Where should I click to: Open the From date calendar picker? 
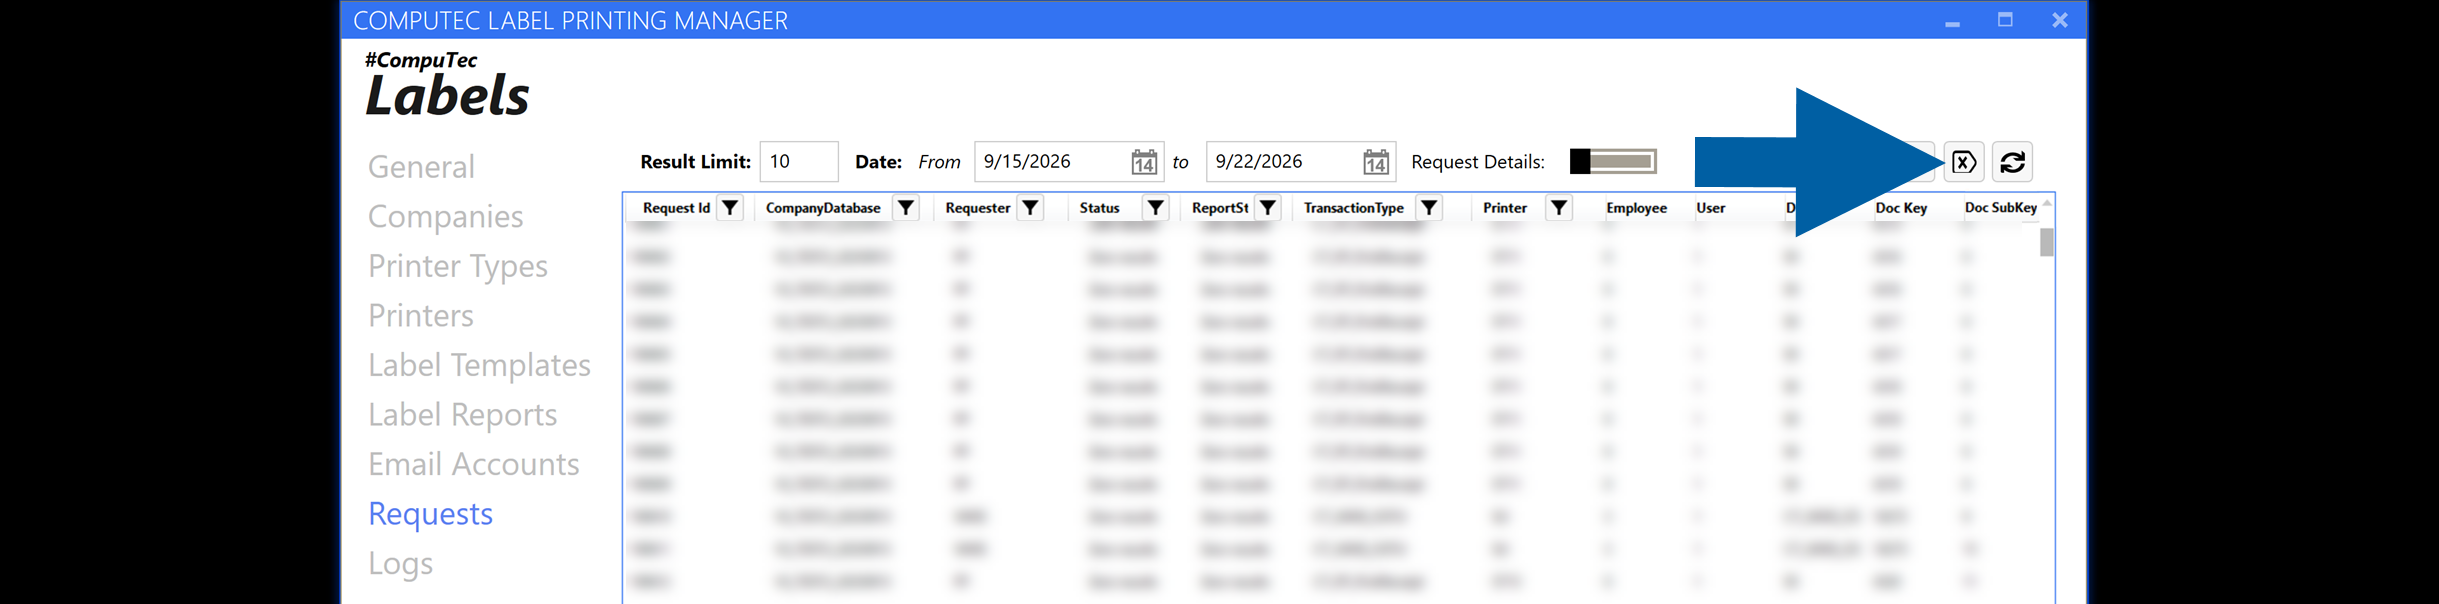tap(1144, 162)
